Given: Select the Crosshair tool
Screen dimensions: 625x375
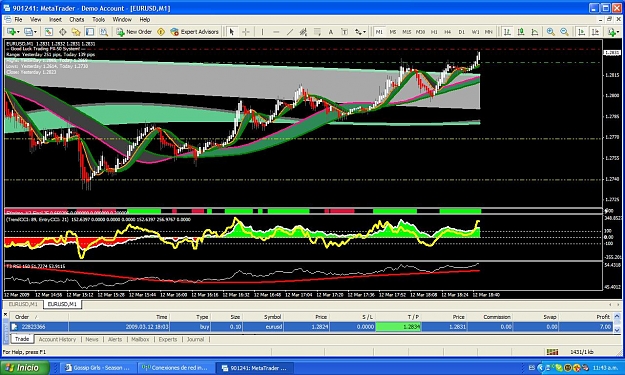Looking at the screenshot, I should tap(246, 32).
